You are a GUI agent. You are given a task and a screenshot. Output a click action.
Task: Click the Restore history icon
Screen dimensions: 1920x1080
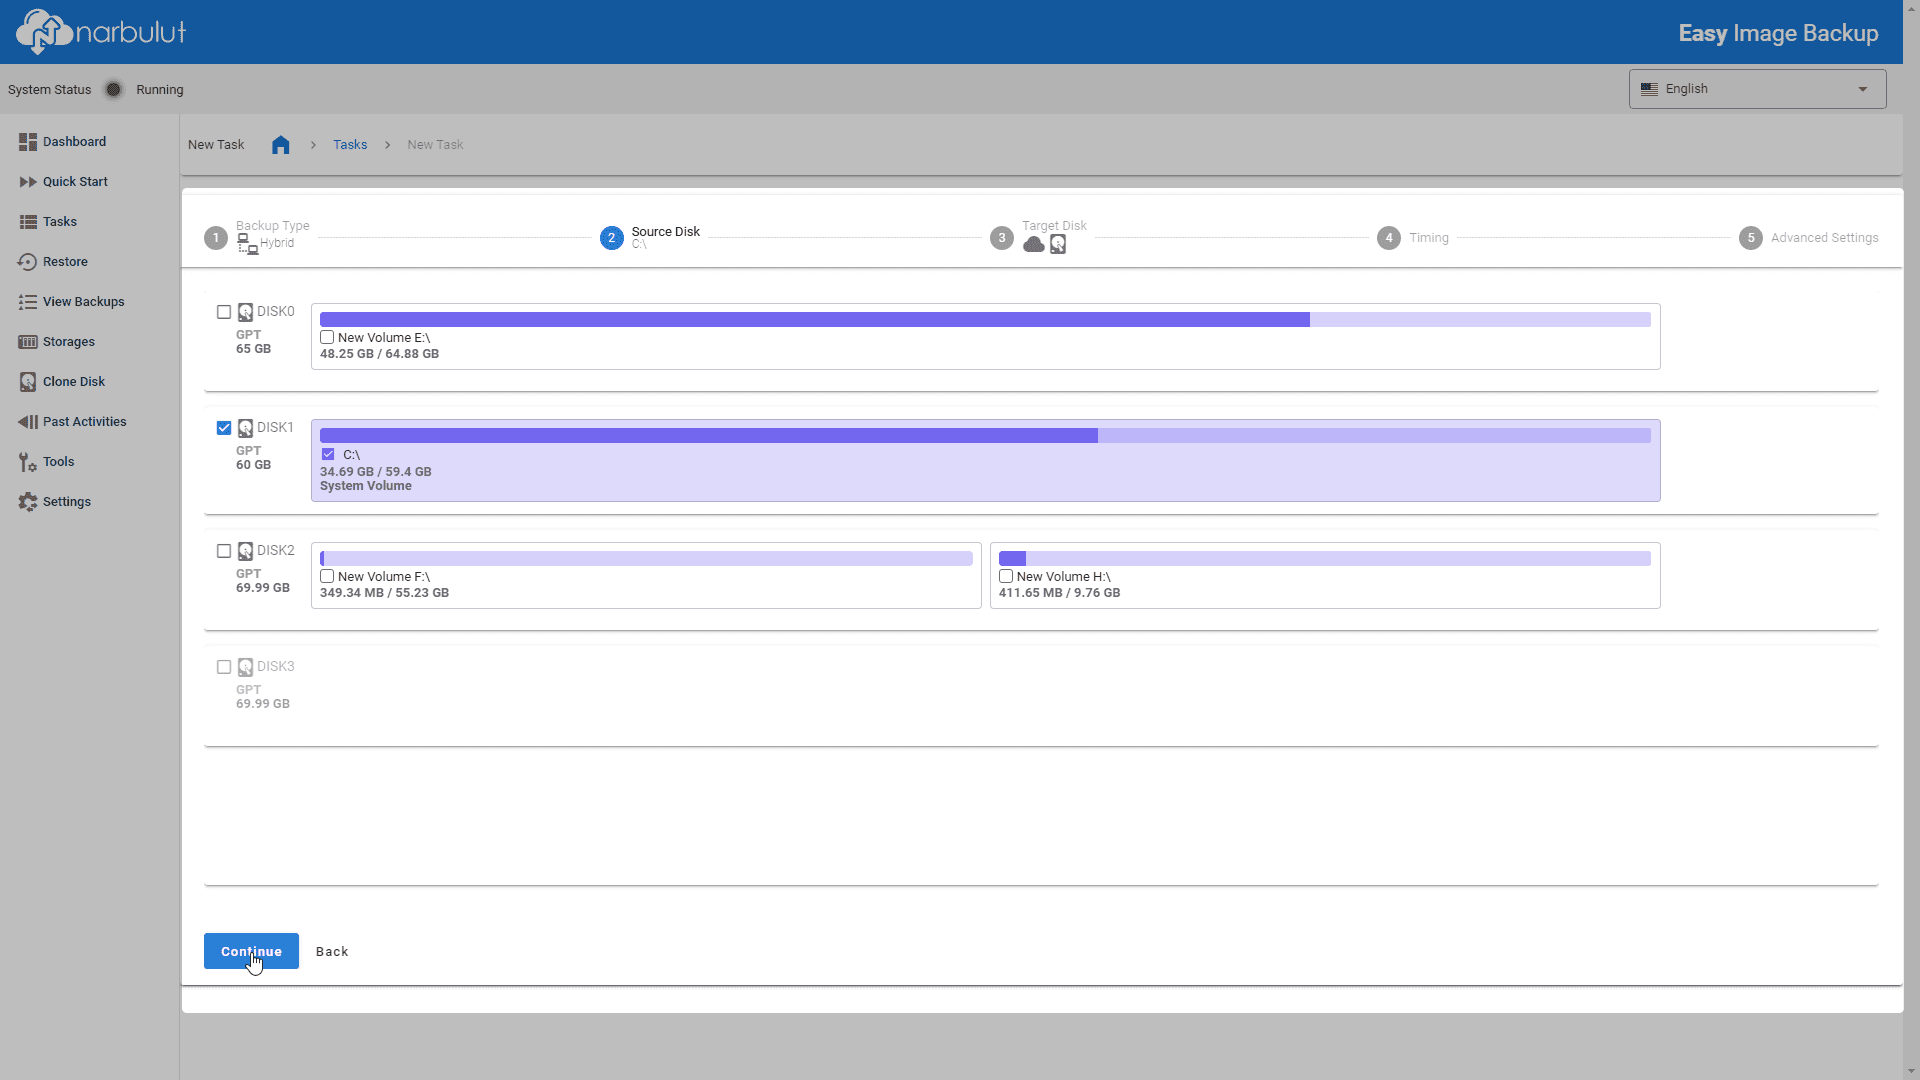28,262
